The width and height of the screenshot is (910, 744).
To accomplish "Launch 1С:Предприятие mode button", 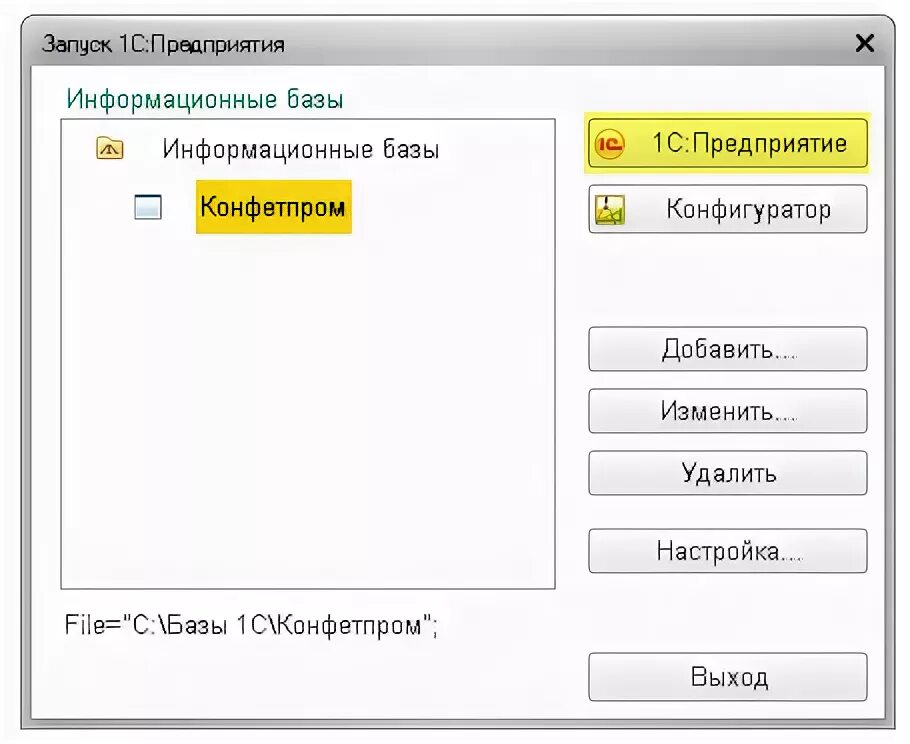I will (728, 143).
